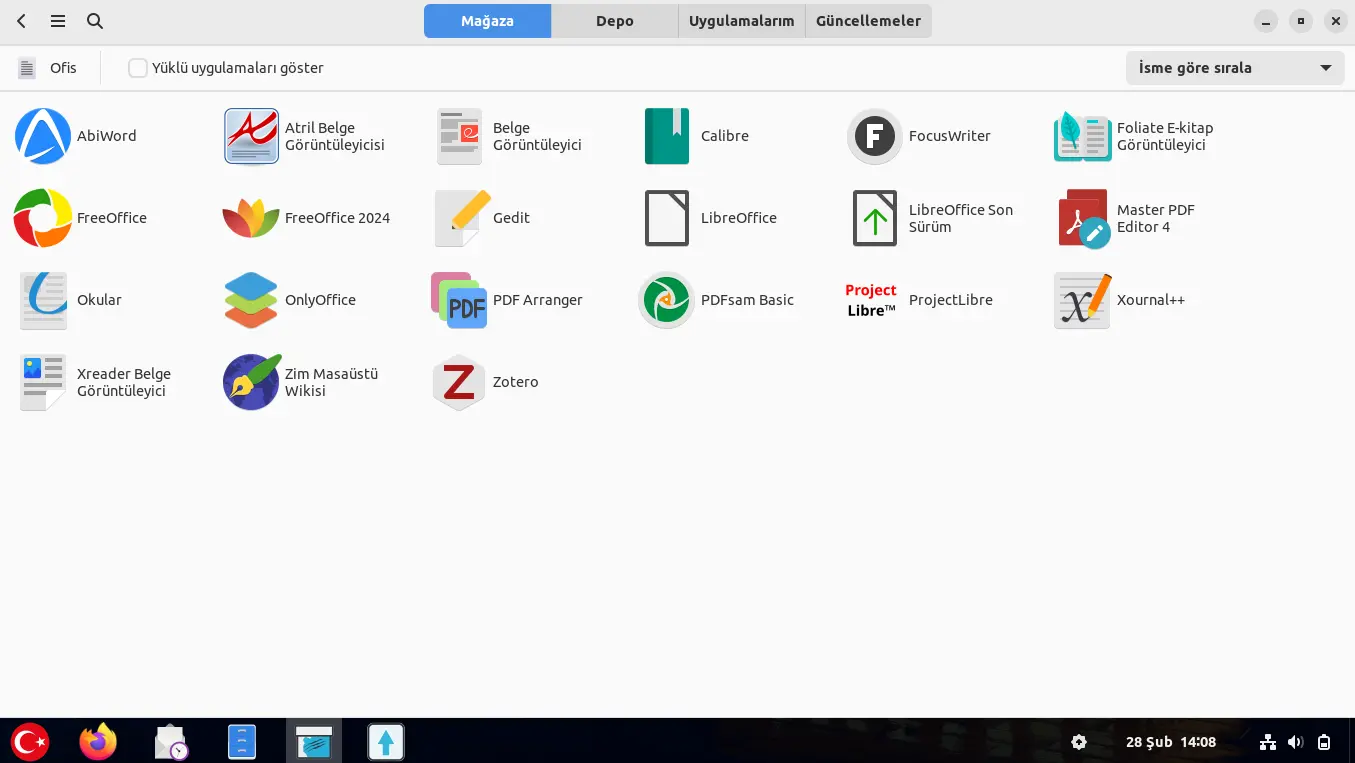Viewport: 1355px width, 763px height.
Task: Click the Belge Görüntüleyici app icon
Action: pyautogui.click(x=459, y=136)
